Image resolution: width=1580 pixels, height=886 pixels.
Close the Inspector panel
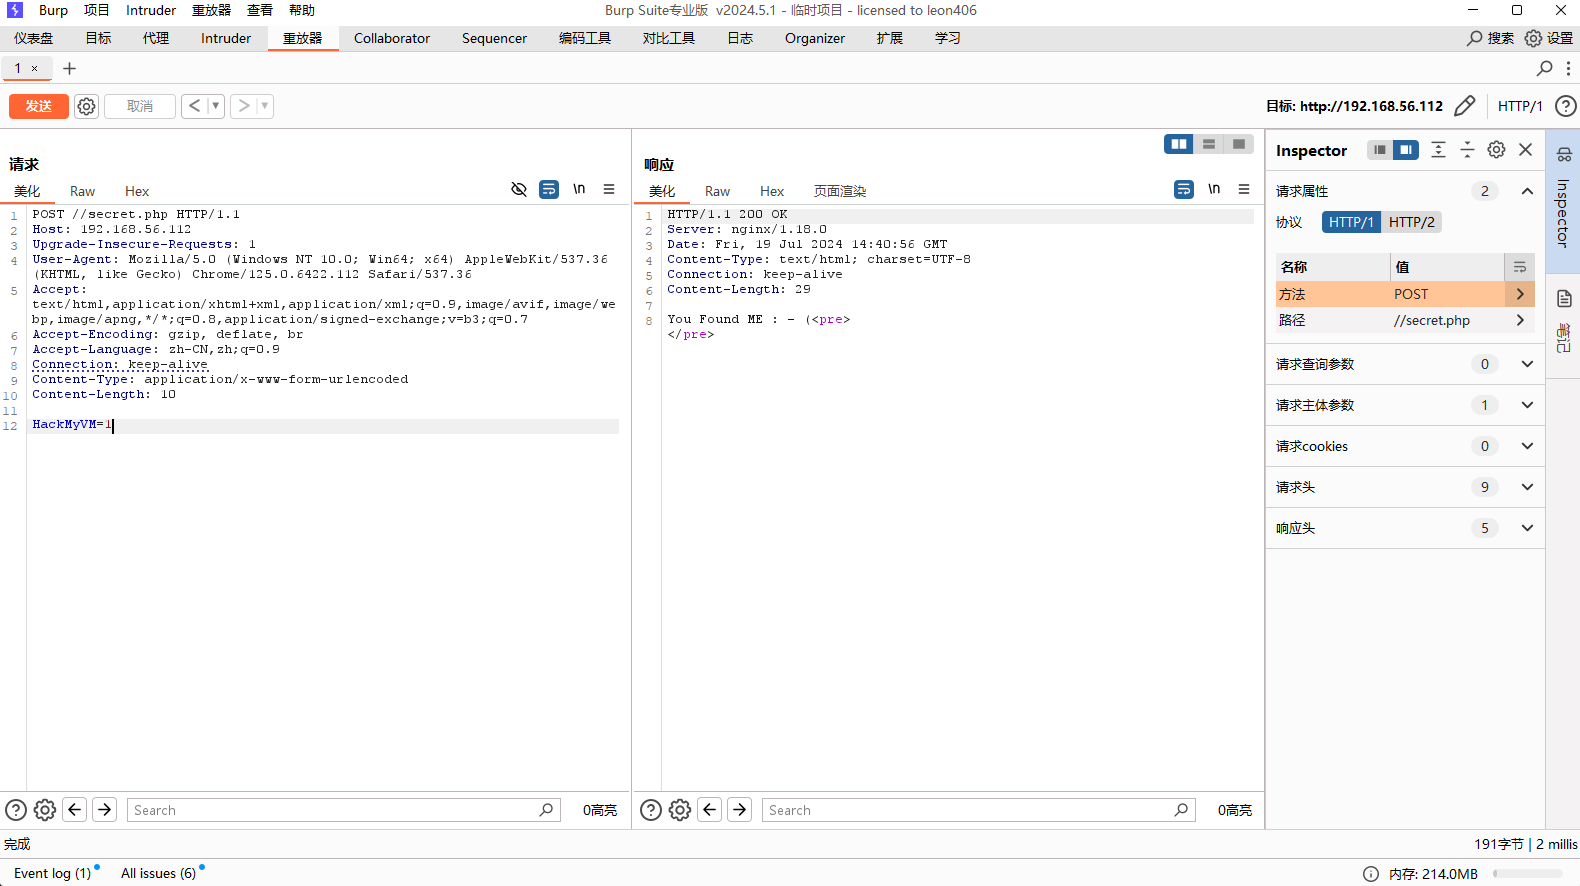[1525, 150]
